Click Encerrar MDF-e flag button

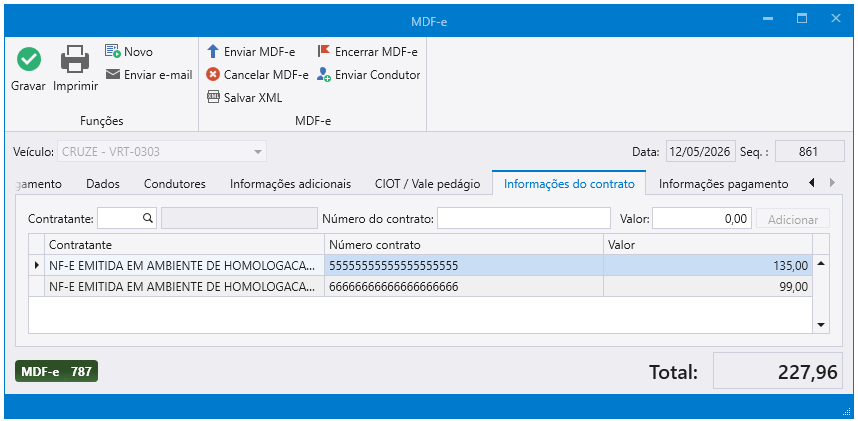point(367,52)
